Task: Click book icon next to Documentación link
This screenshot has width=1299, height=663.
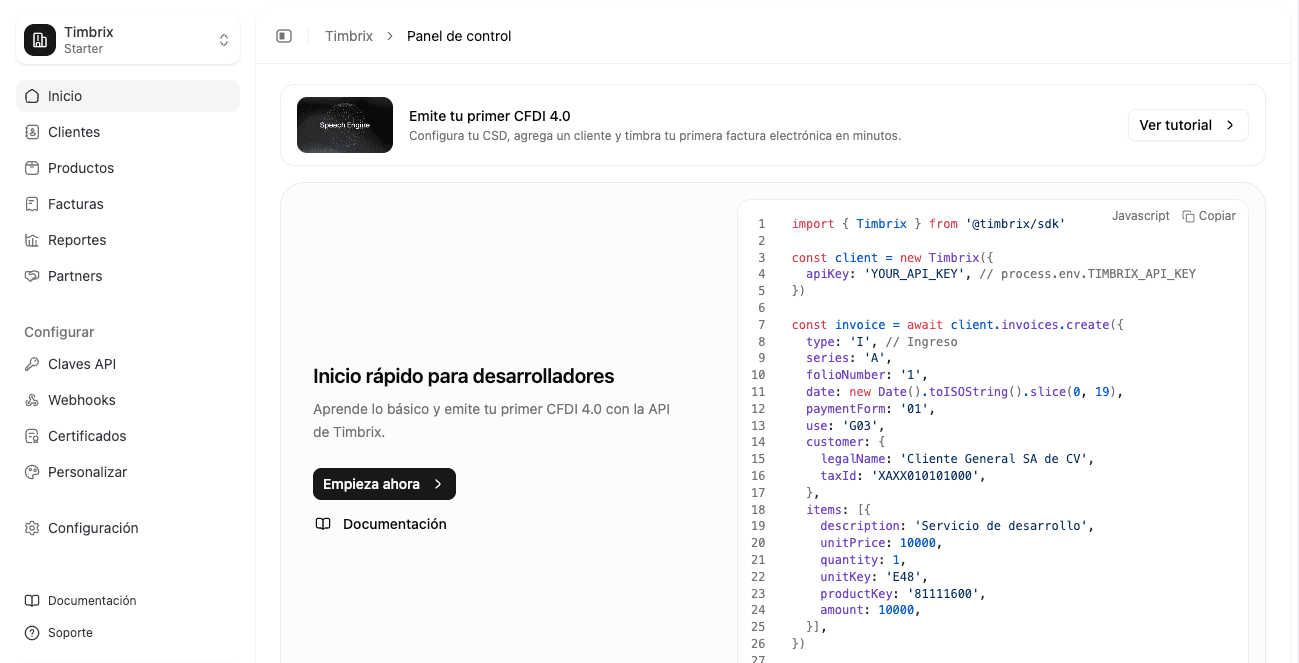Action: point(323,524)
